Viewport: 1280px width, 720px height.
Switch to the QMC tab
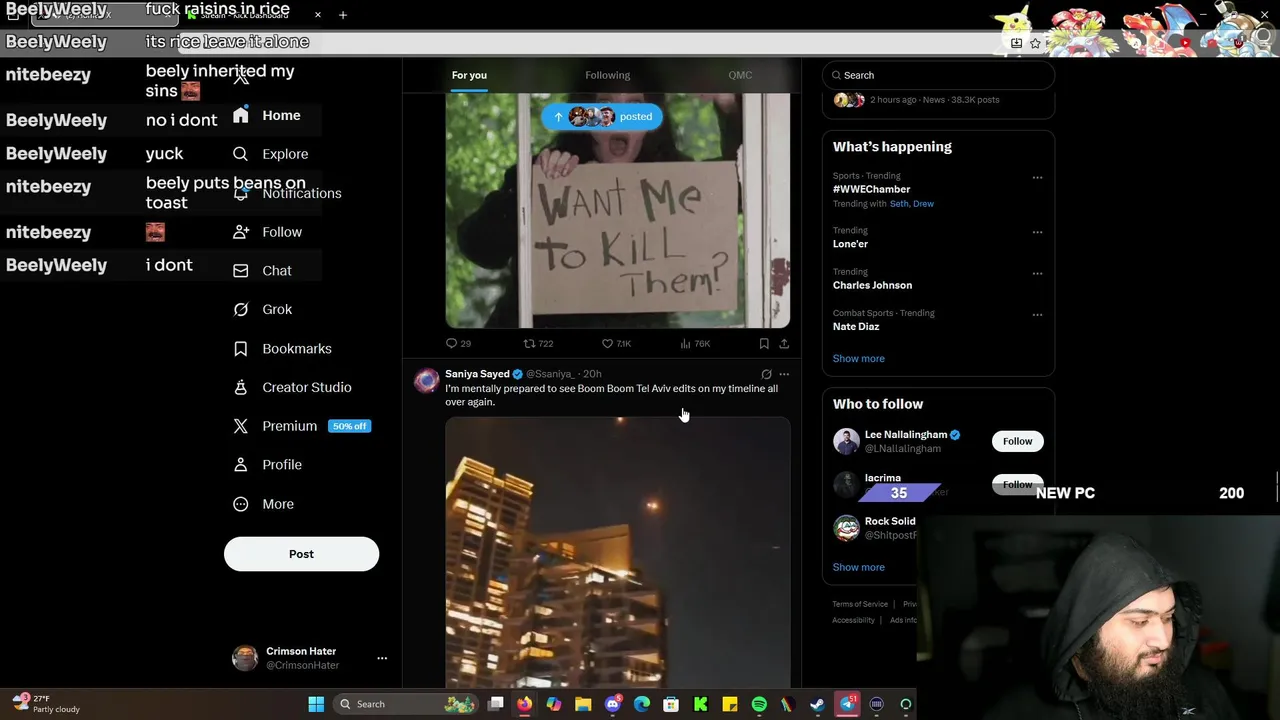coord(740,75)
